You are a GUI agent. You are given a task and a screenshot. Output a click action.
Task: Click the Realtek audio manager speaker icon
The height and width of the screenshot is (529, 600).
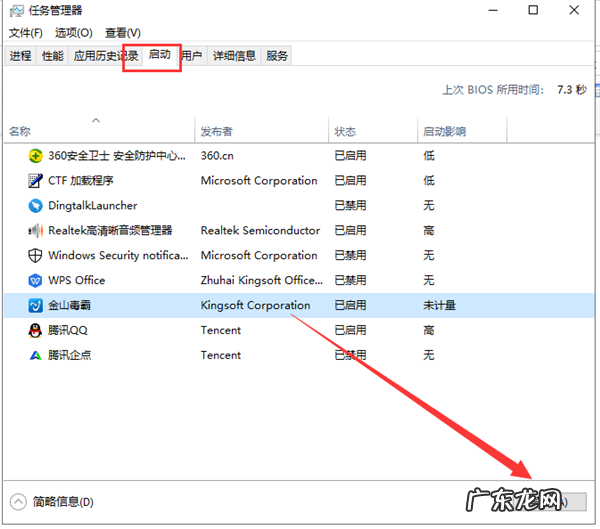35,230
